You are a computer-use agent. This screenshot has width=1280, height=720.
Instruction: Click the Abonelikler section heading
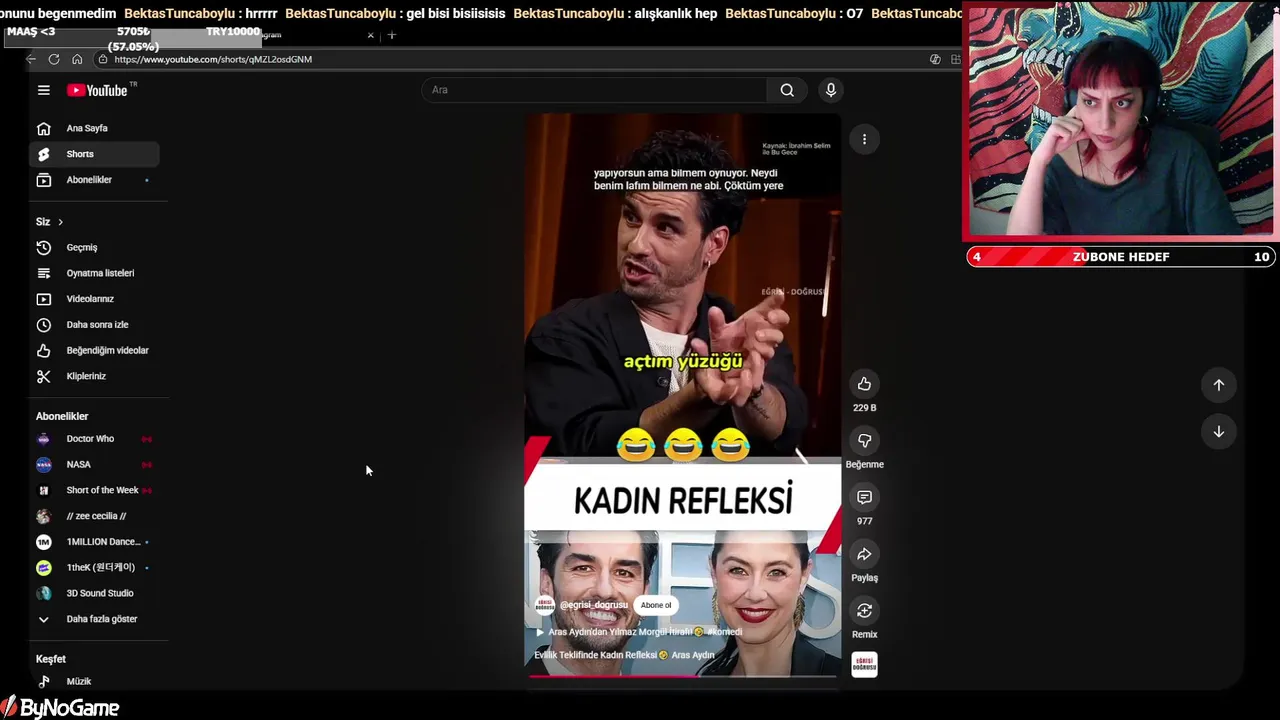(x=62, y=416)
